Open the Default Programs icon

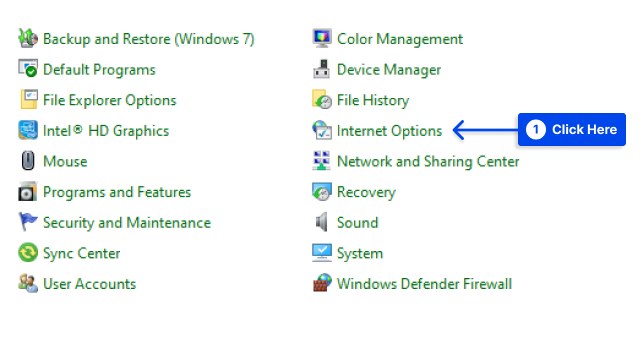[x=28, y=69]
